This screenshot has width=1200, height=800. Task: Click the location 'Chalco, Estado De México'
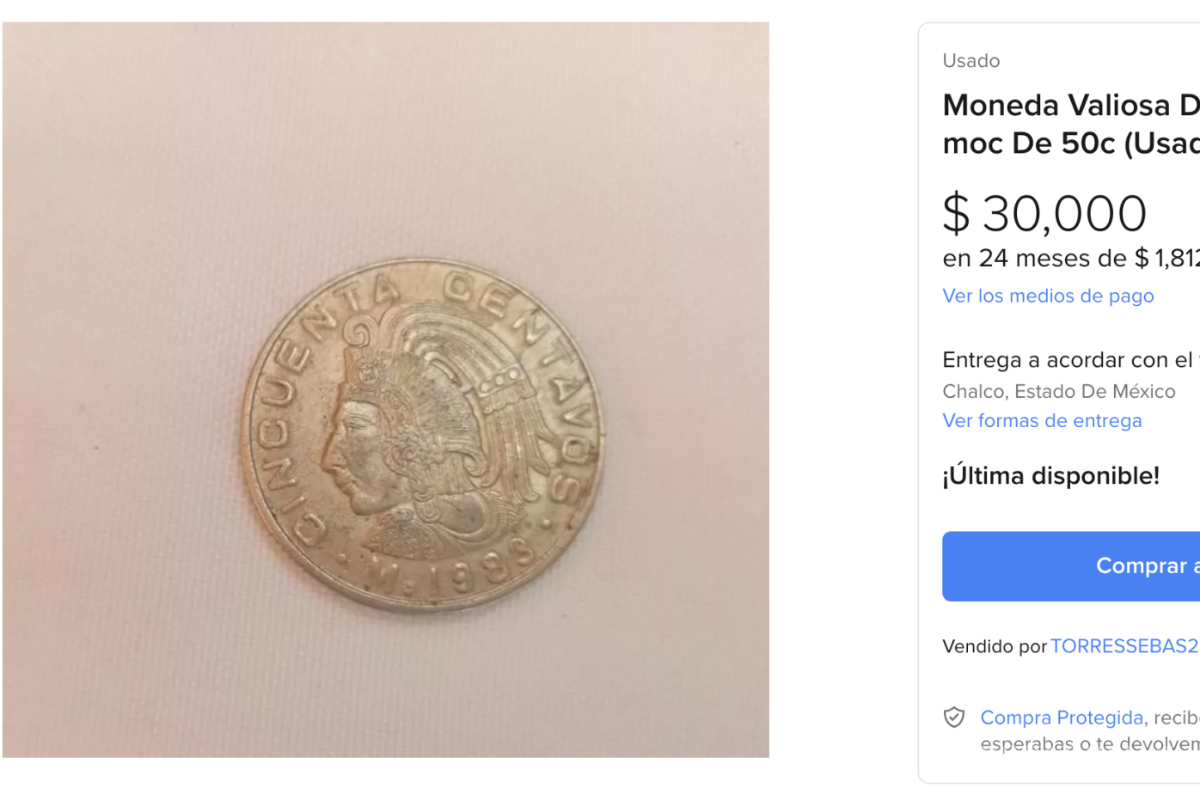pyautogui.click(x=1058, y=391)
